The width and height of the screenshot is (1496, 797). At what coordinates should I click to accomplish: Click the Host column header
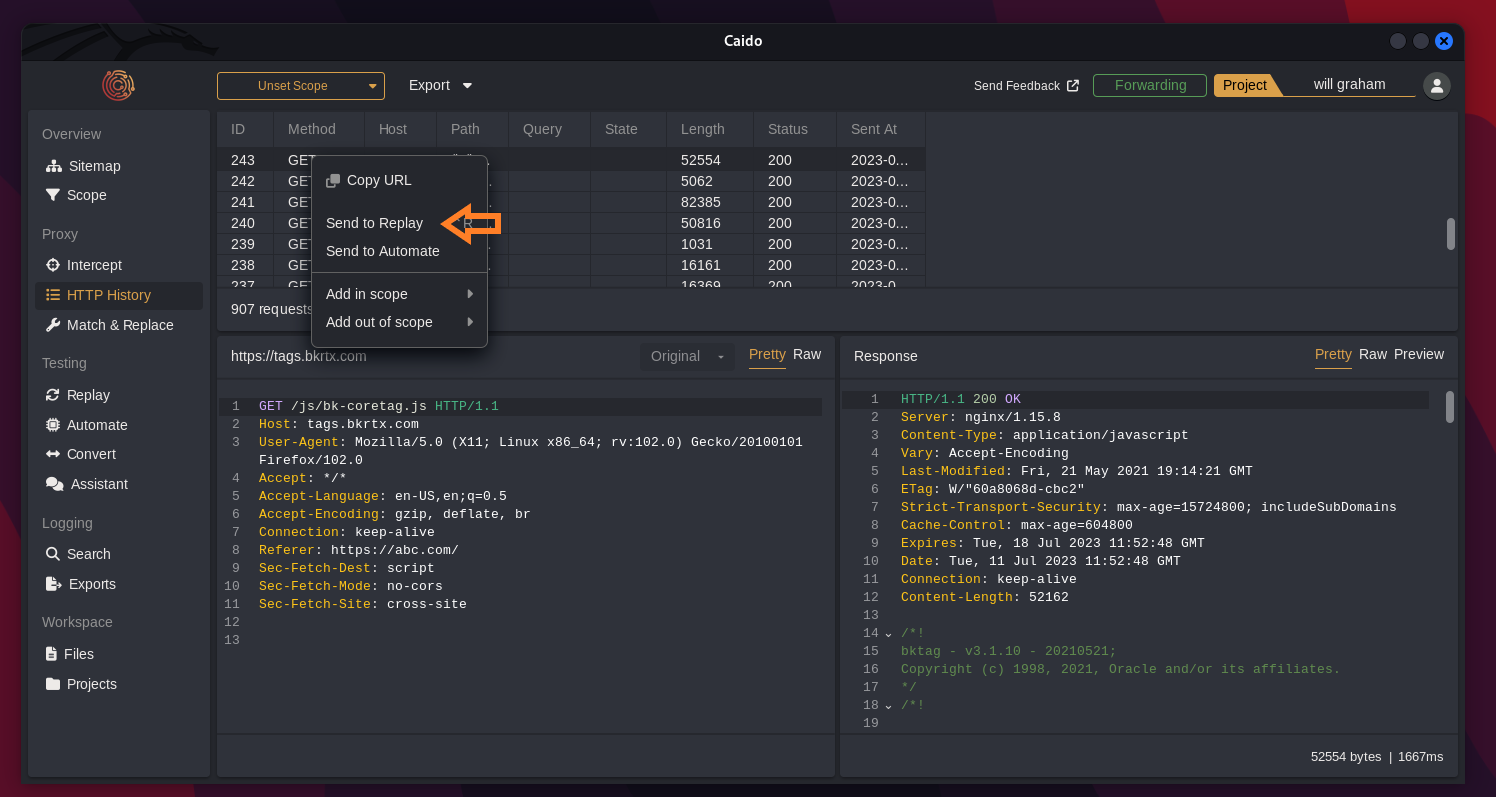coord(400,129)
